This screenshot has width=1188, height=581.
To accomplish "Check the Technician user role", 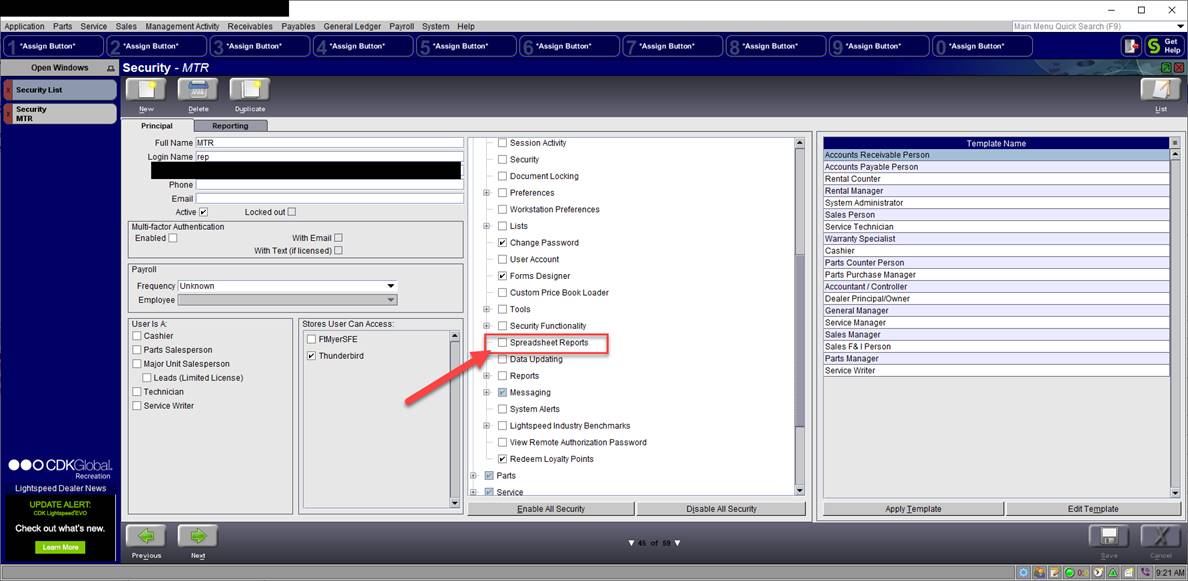I will coord(136,392).
